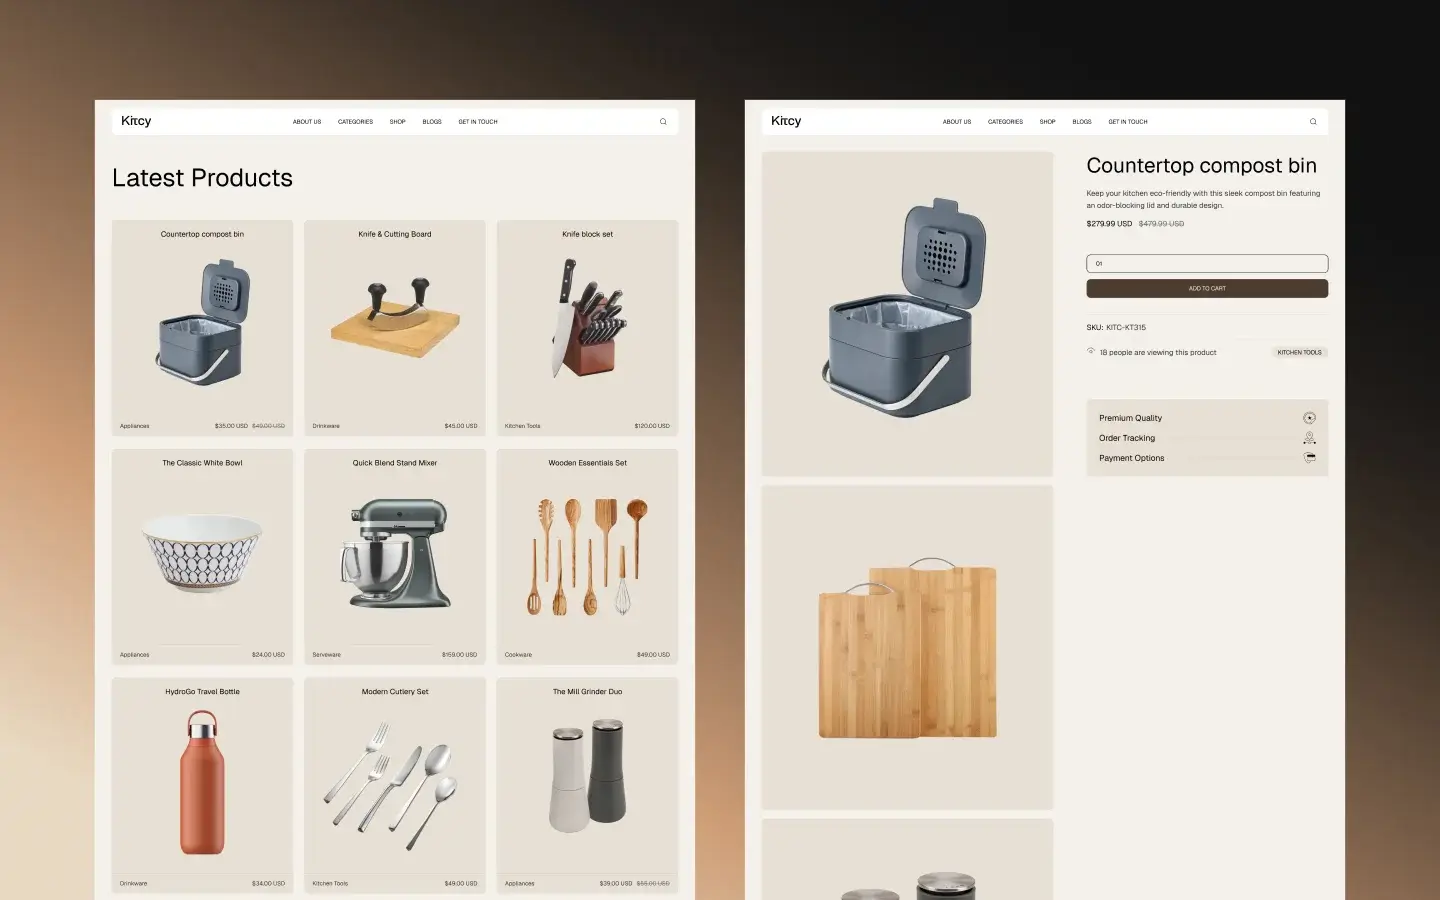Screen dimensions: 1440x900
Task: Click Kitcy logo on the right page
Action: click(786, 121)
